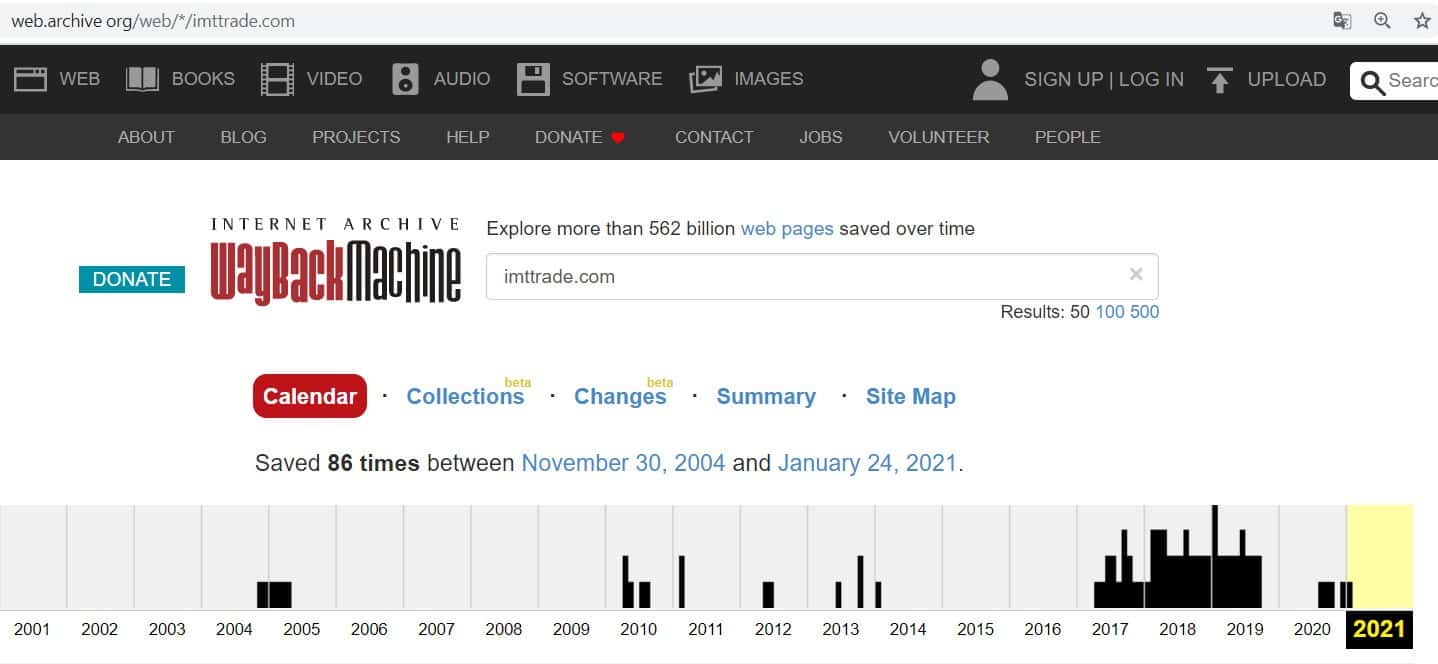Select year 2010 on the timeline
Screen dimensions: 1438x664
[638, 629]
